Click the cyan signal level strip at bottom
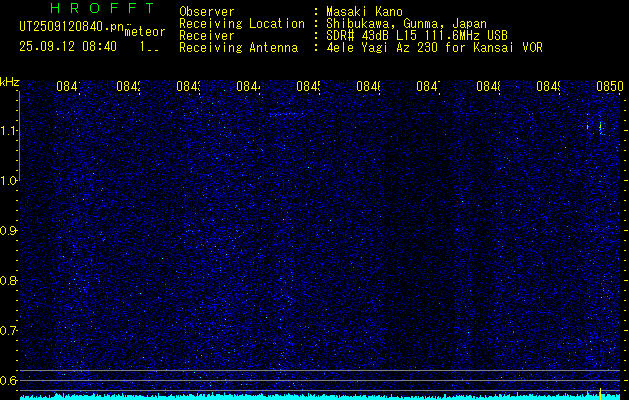The width and height of the screenshot is (629, 400). (320, 397)
